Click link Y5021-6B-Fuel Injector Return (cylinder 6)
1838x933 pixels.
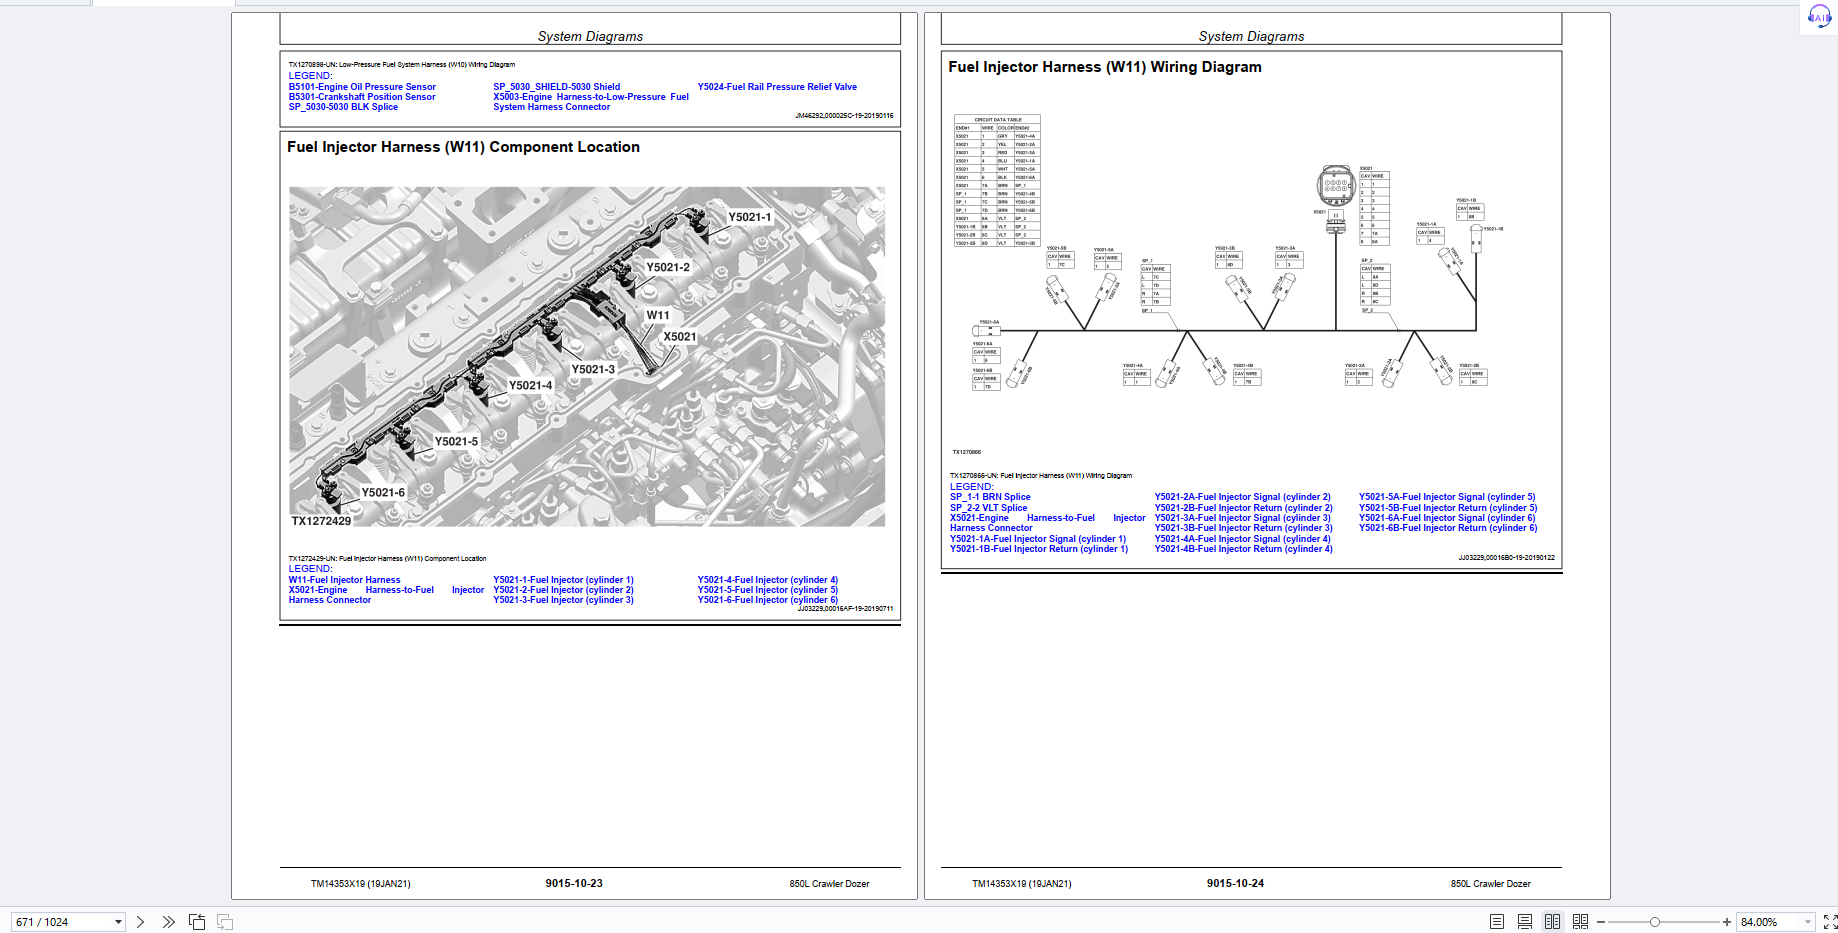1448,528
